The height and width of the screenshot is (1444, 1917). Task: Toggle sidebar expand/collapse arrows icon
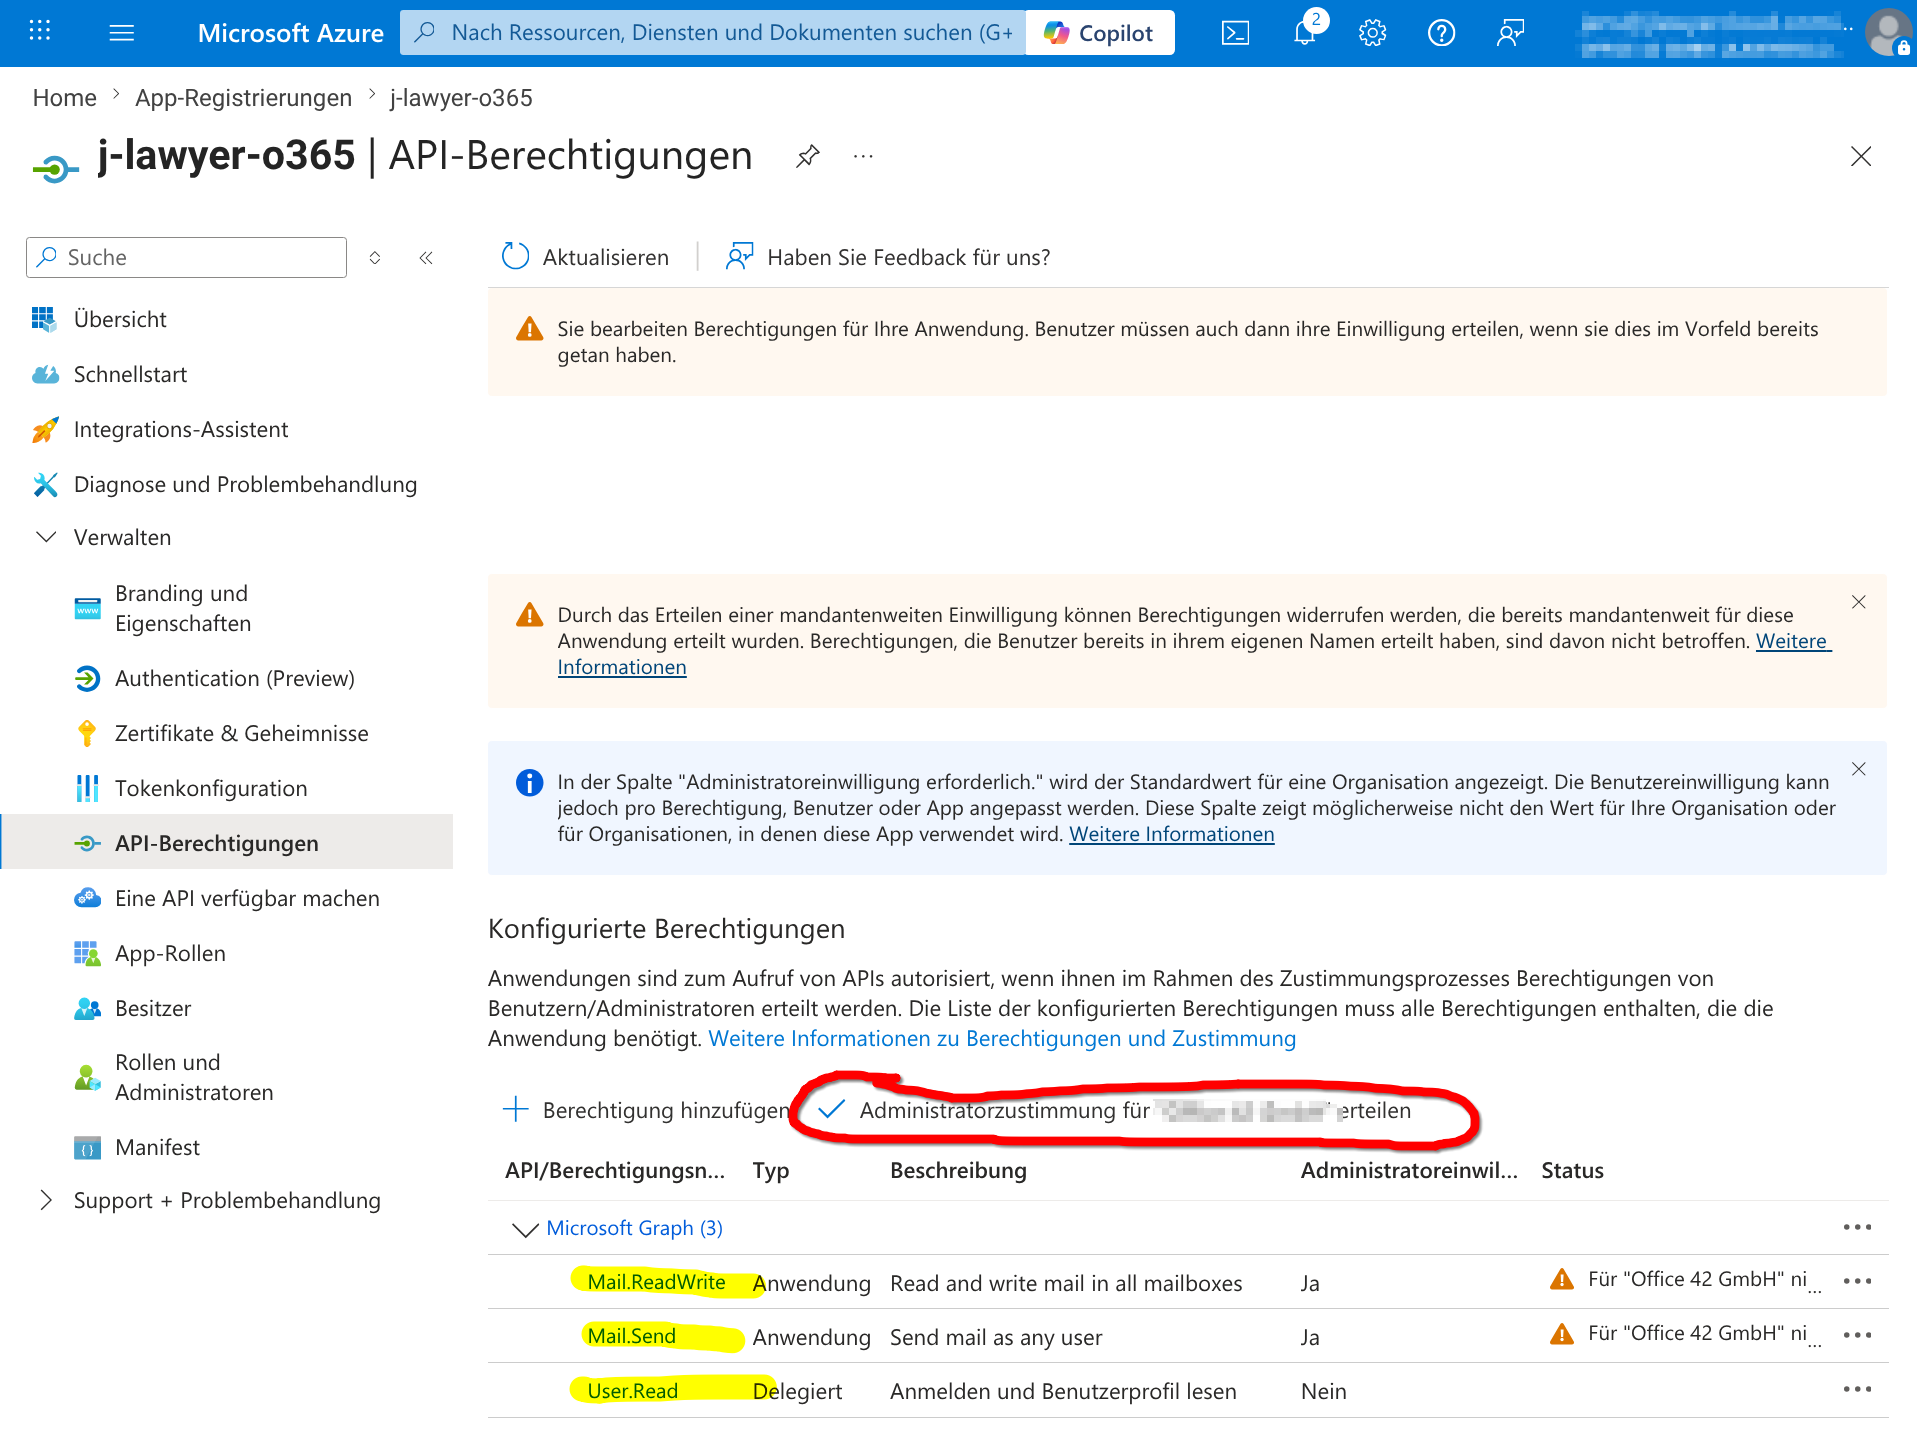point(375,257)
